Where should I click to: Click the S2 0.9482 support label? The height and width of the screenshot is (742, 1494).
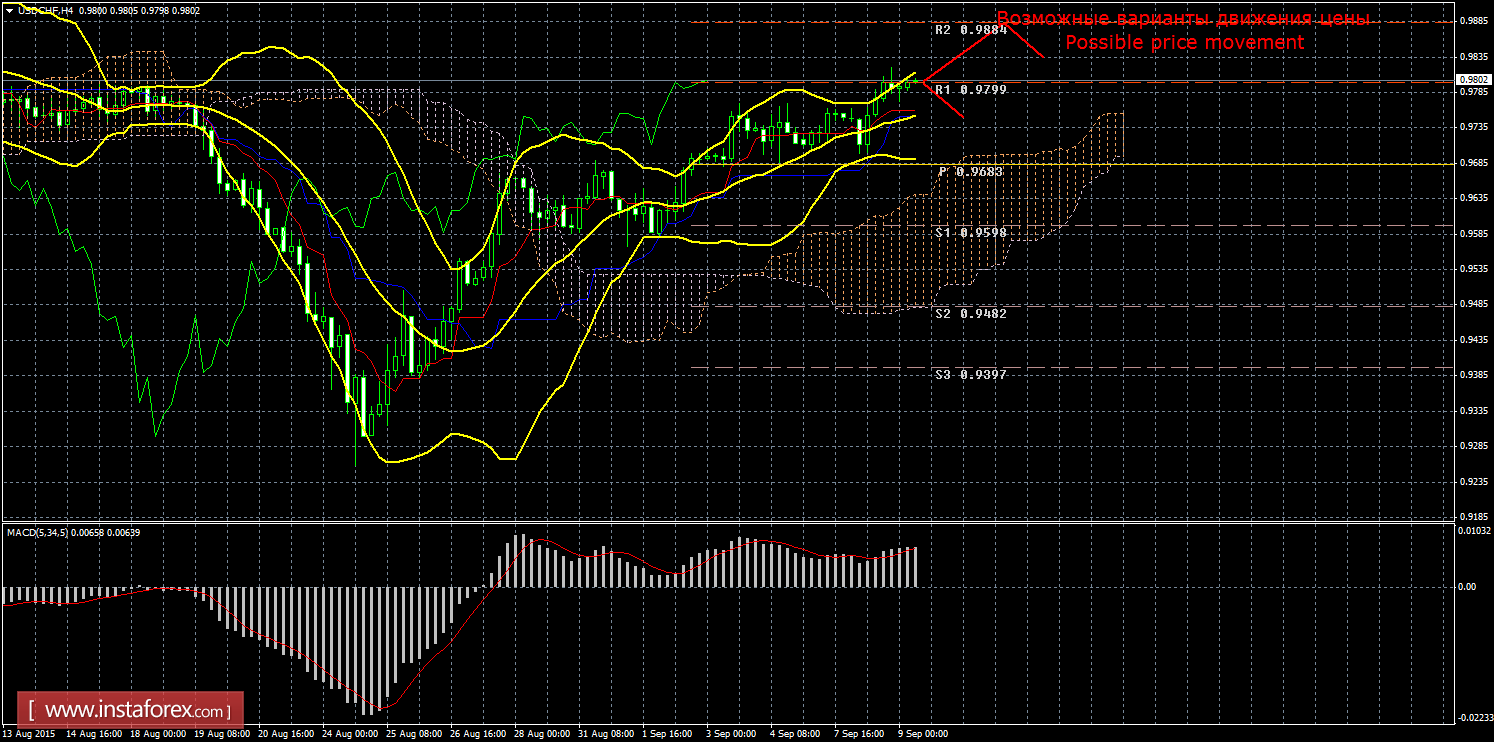(x=970, y=314)
